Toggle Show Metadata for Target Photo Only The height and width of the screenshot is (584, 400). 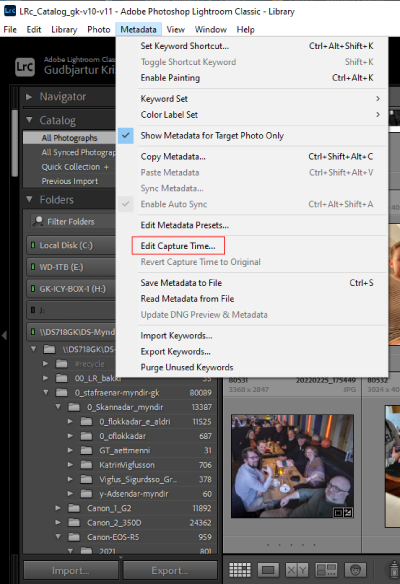coord(252,136)
